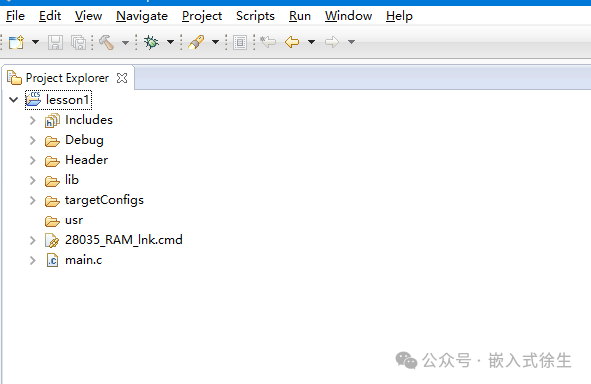Viewport: 591px width, 384px height.
Task: Expand the main.c file node
Action: 32,260
